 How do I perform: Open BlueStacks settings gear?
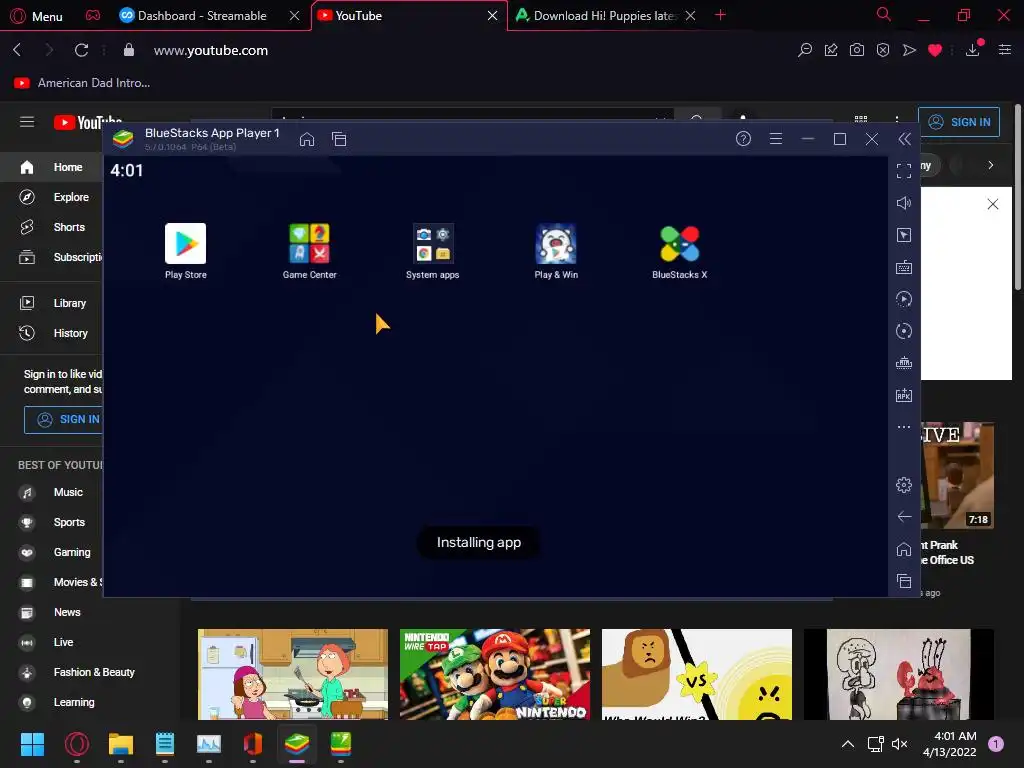tap(904, 485)
